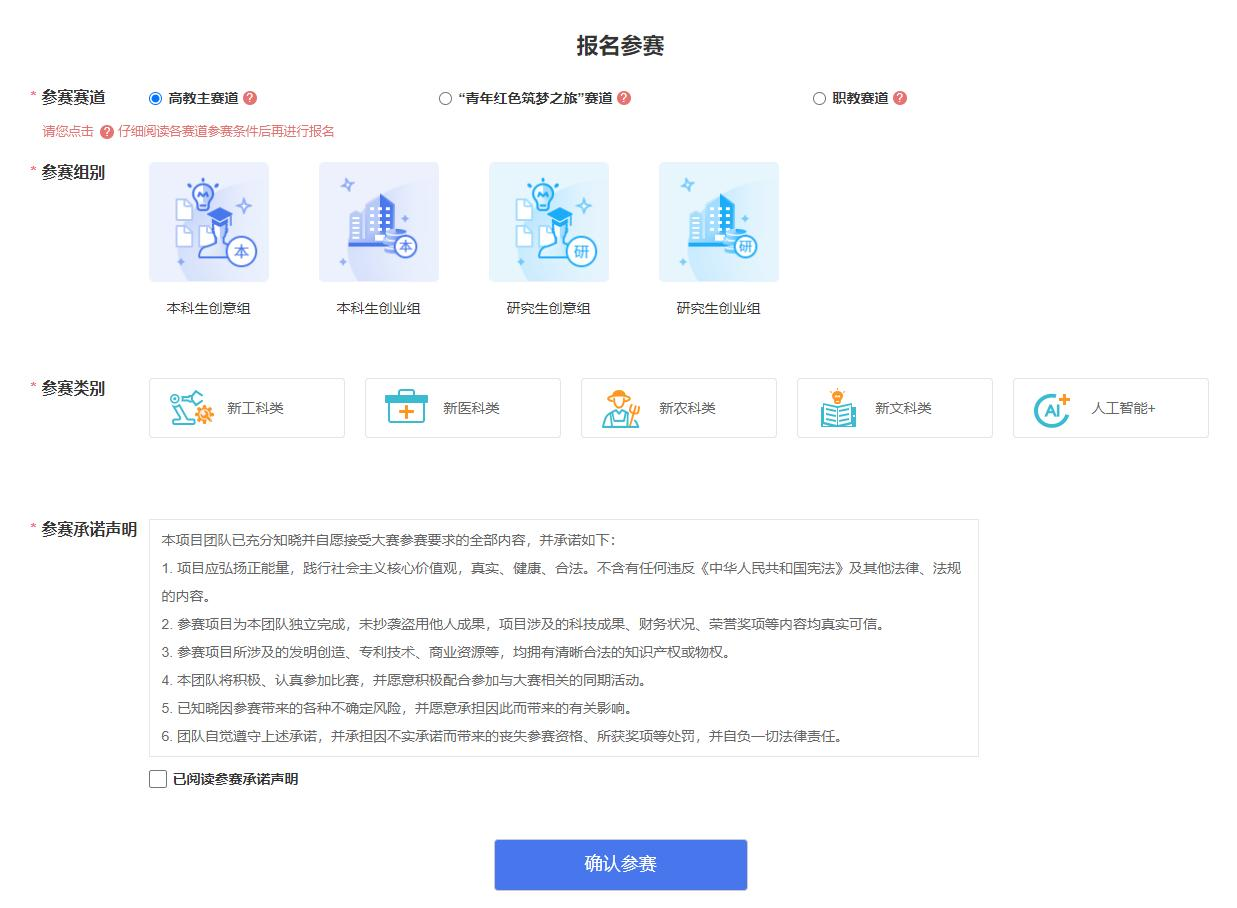The width and height of the screenshot is (1237, 908).
Task: Open help icon beside 高教主赛道
Action: (x=250, y=98)
